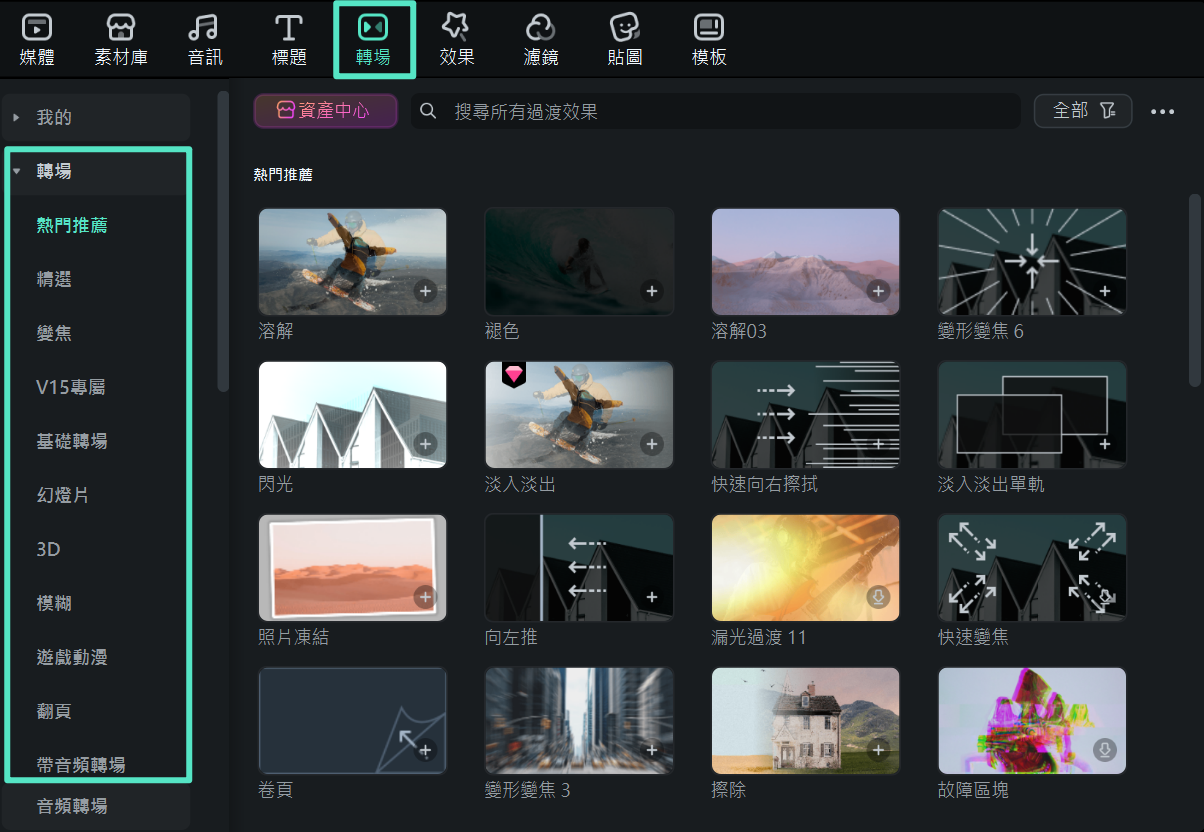Image resolution: width=1204 pixels, height=832 pixels.
Task: Open the 模板 templates icon
Action: click(x=709, y=28)
